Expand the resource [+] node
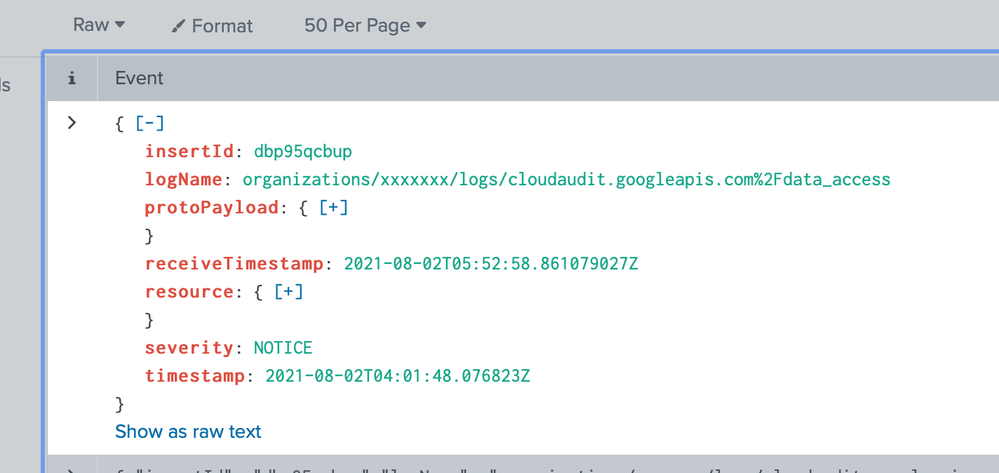The width and height of the screenshot is (999, 473). 288,291
